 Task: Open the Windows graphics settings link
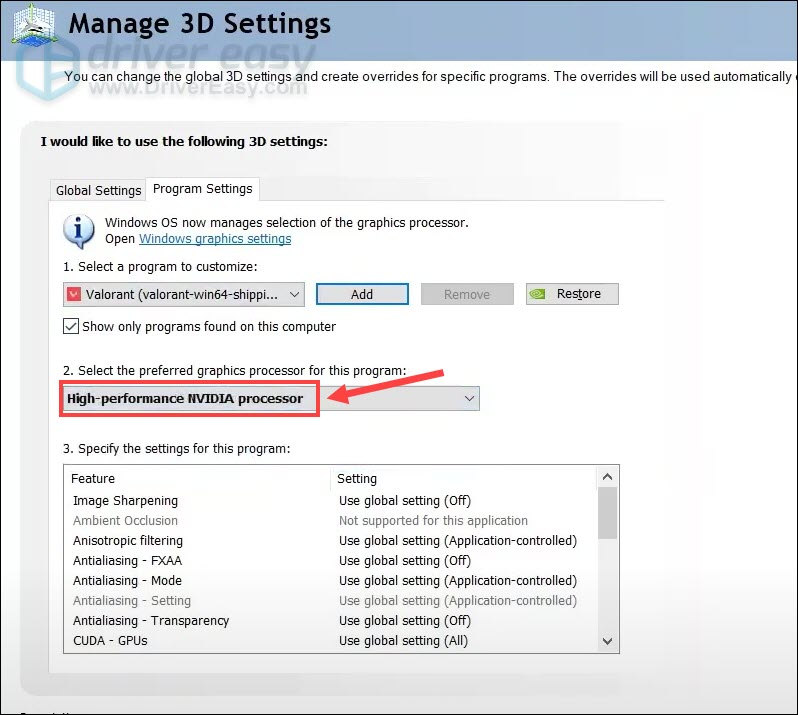(215, 239)
